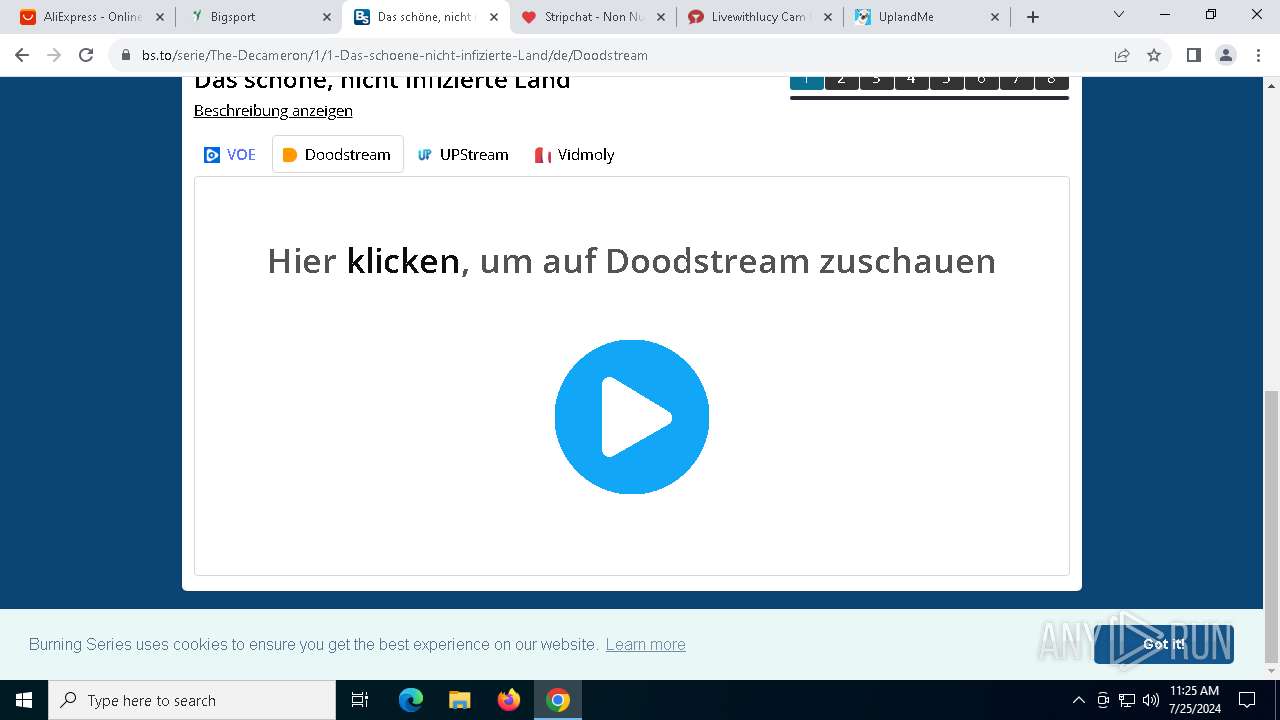Screen dimensions: 1280x720
Task: Close the Stripchat browser tab
Action: [661, 17]
